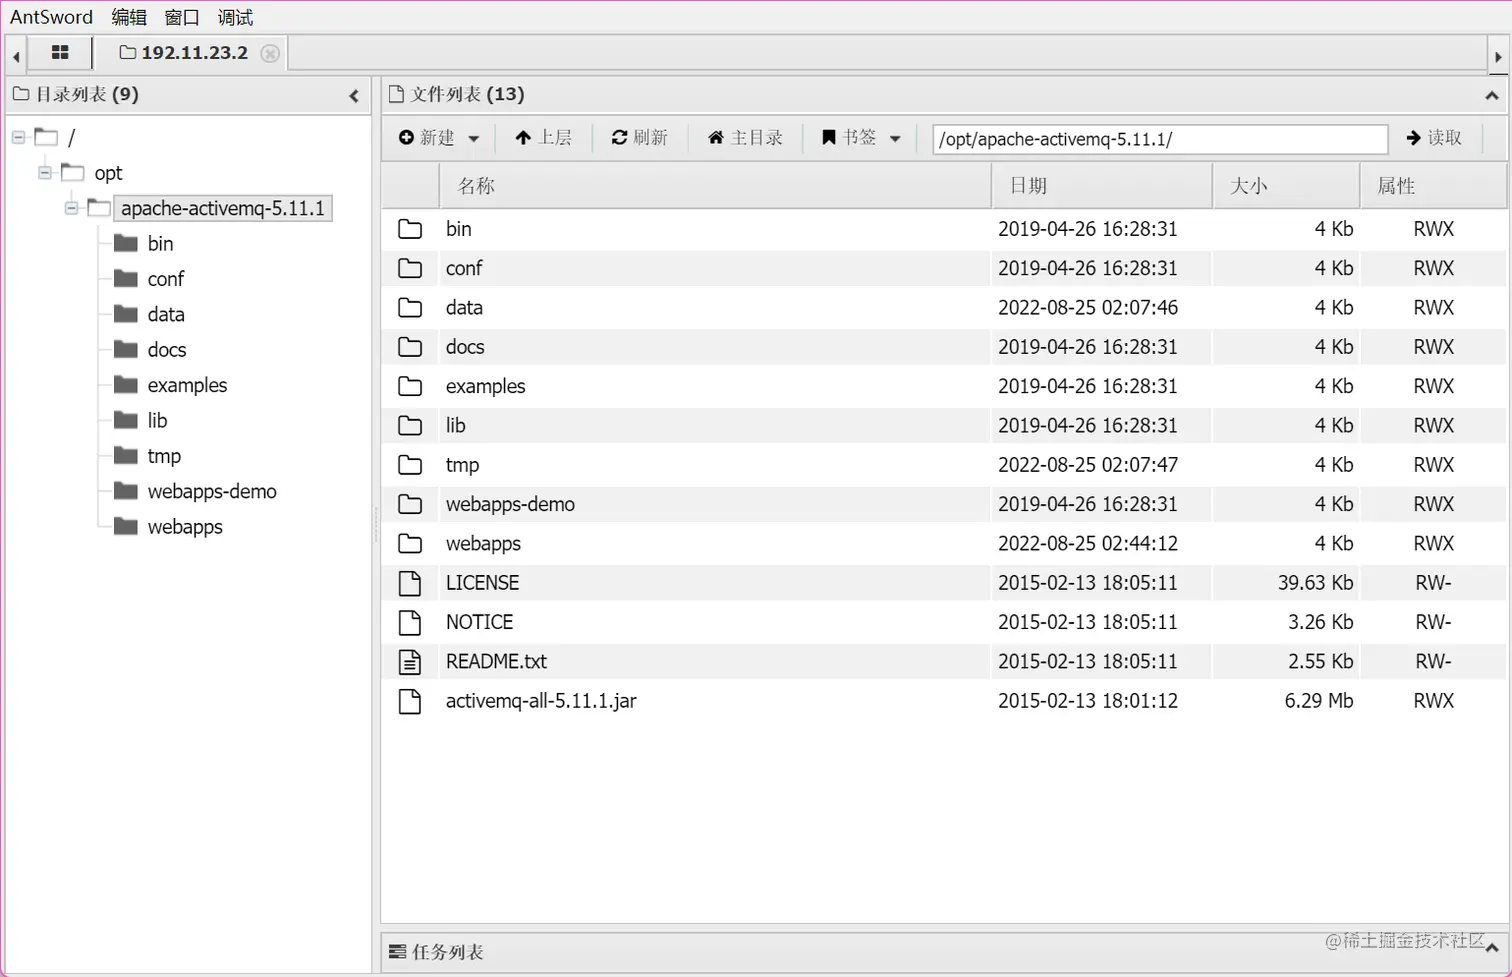Collapse the opt tree node
The image size is (1512, 977).
pyautogui.click(x=45, y=173)
